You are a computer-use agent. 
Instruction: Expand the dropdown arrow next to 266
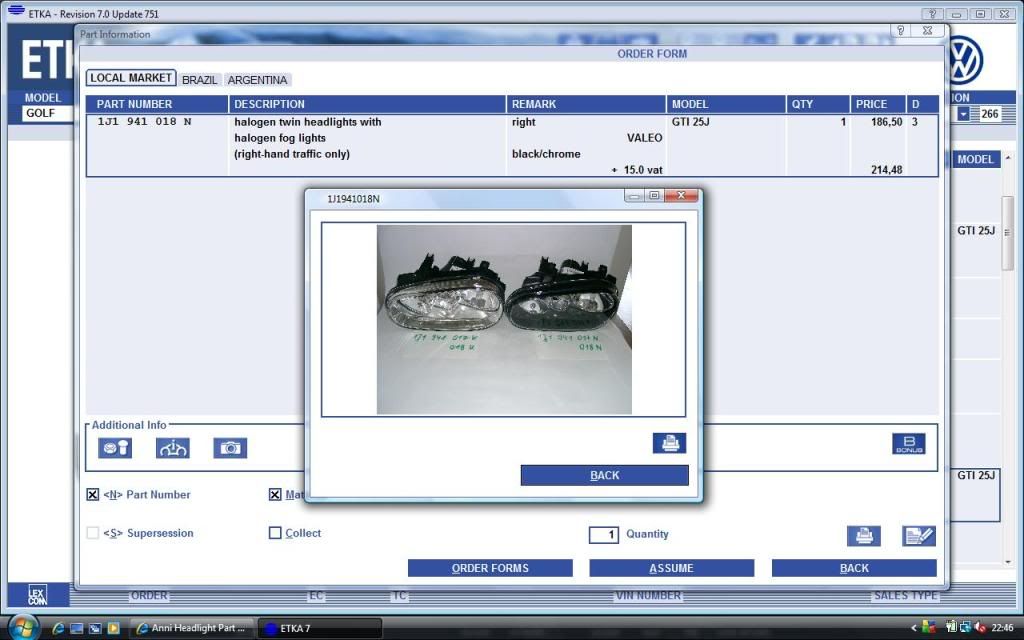(964, 114)
